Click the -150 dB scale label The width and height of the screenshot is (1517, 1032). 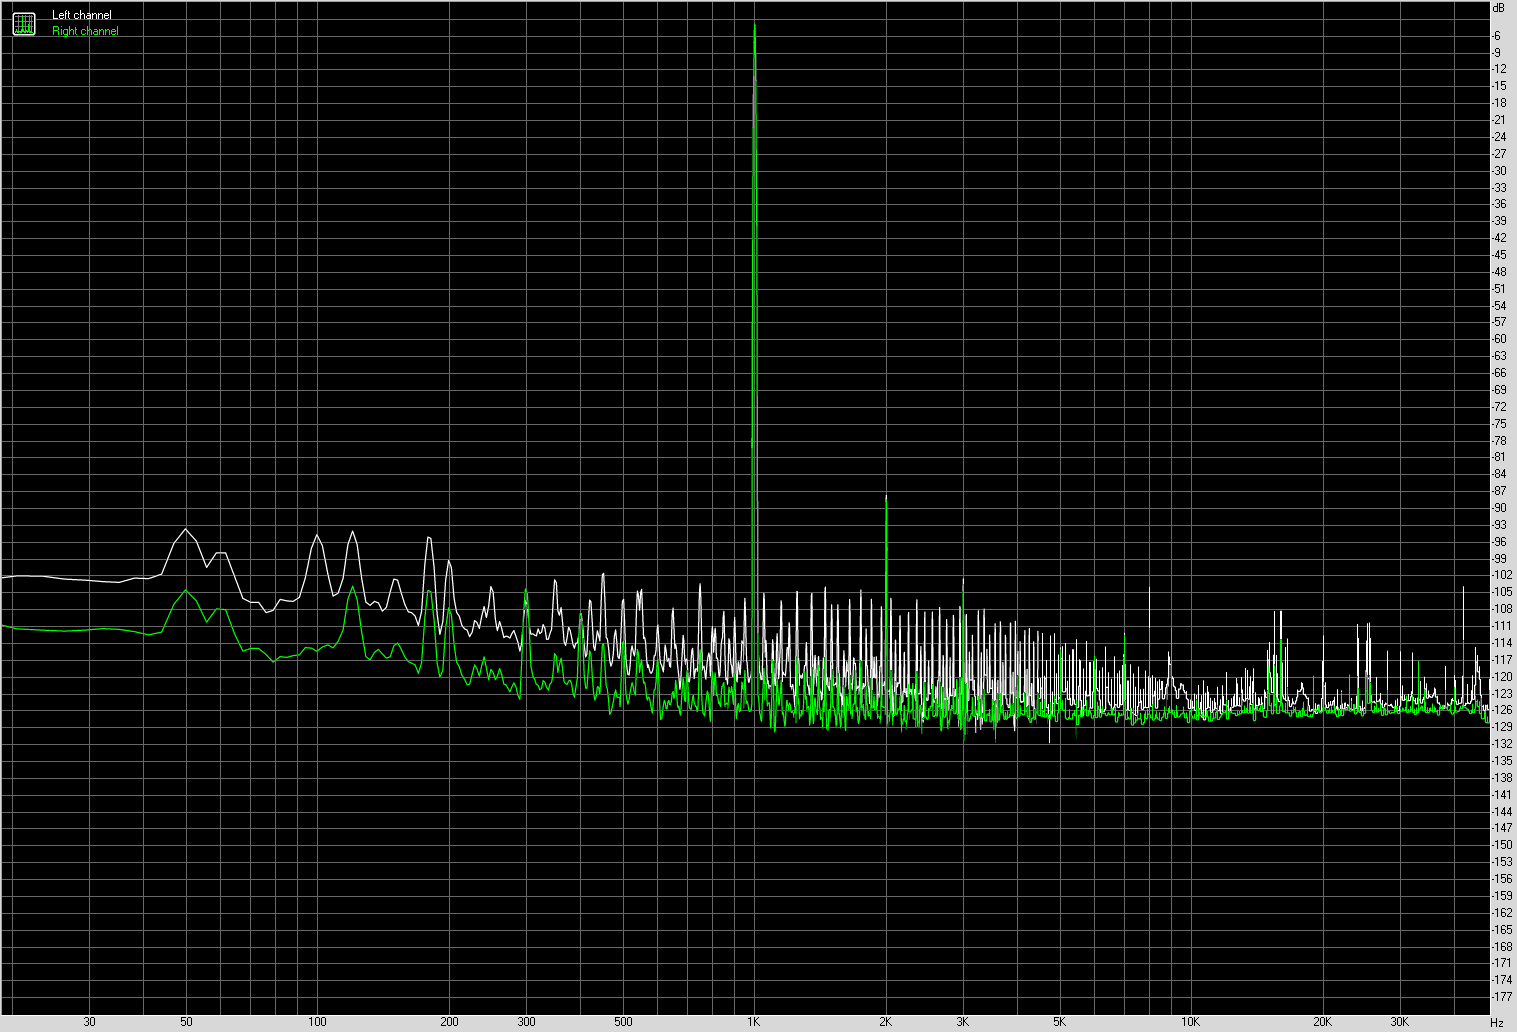point(1501,844)
